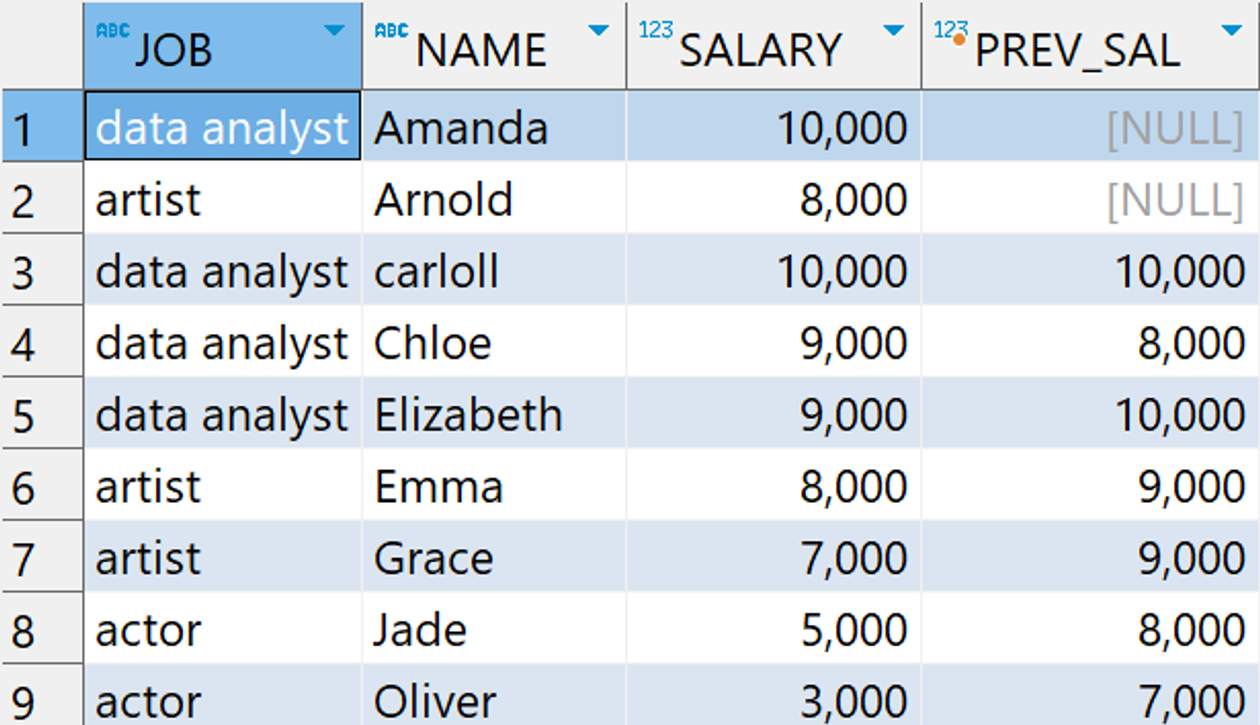Viewport: 1260px width, 725px height.
Task: Select carloll's SALARY cell
Action: [774, 270]
